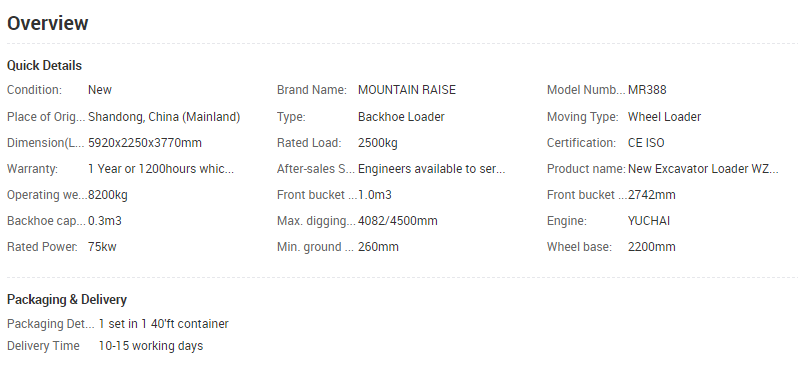
Task: Select the MR388 model value
Action: 647,90
